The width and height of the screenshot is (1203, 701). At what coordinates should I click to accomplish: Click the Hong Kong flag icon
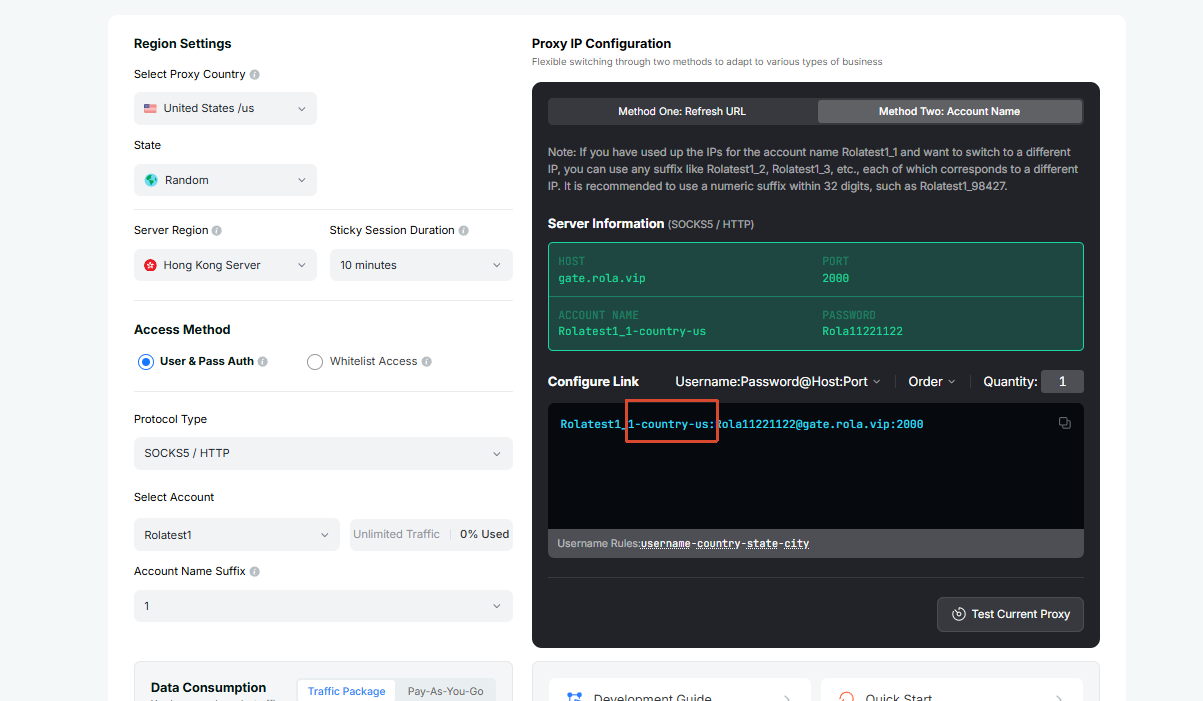click(150, 265)
